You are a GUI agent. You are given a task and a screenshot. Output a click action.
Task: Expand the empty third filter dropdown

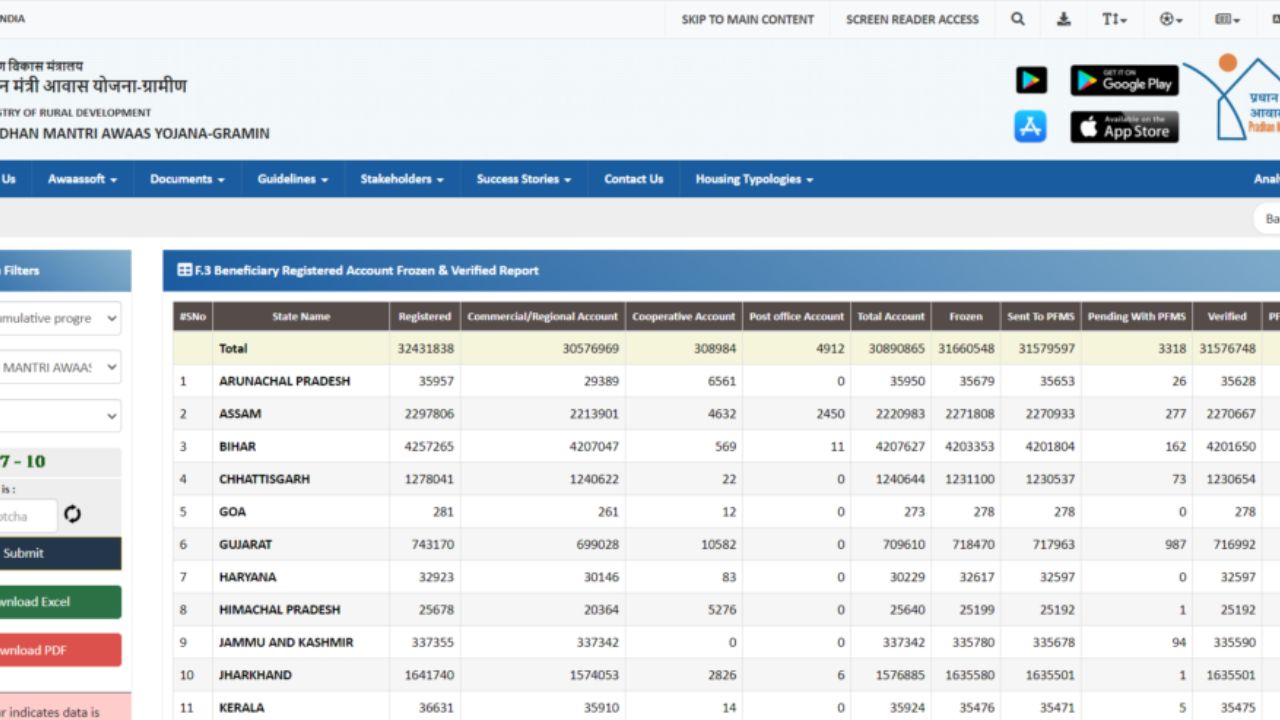pyautogui.click(x=58, y=415)
